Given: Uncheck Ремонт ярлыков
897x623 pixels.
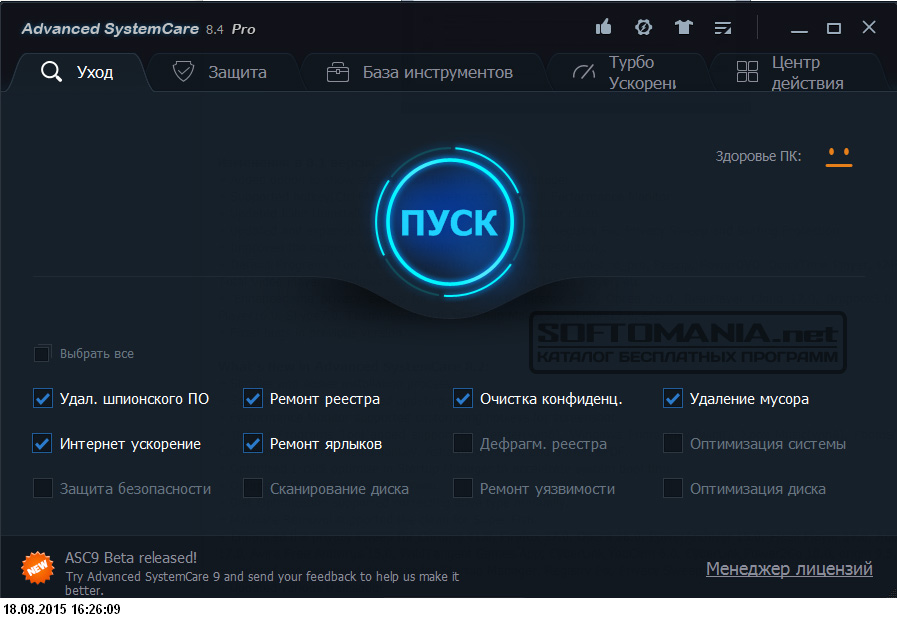Looking at the screenshot, I should [x=253, y=443].
